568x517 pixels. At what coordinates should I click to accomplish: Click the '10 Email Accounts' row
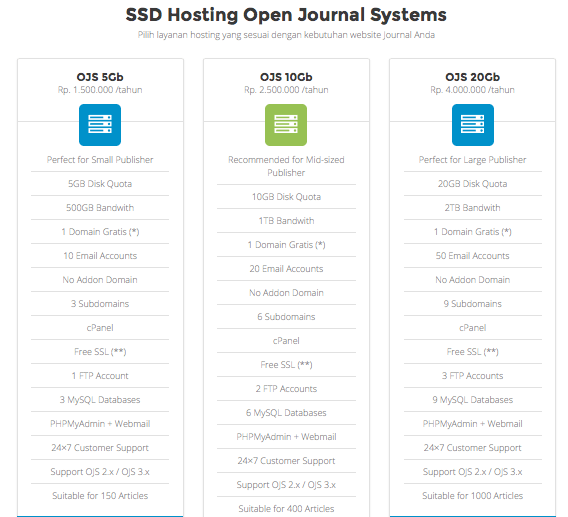100,256
